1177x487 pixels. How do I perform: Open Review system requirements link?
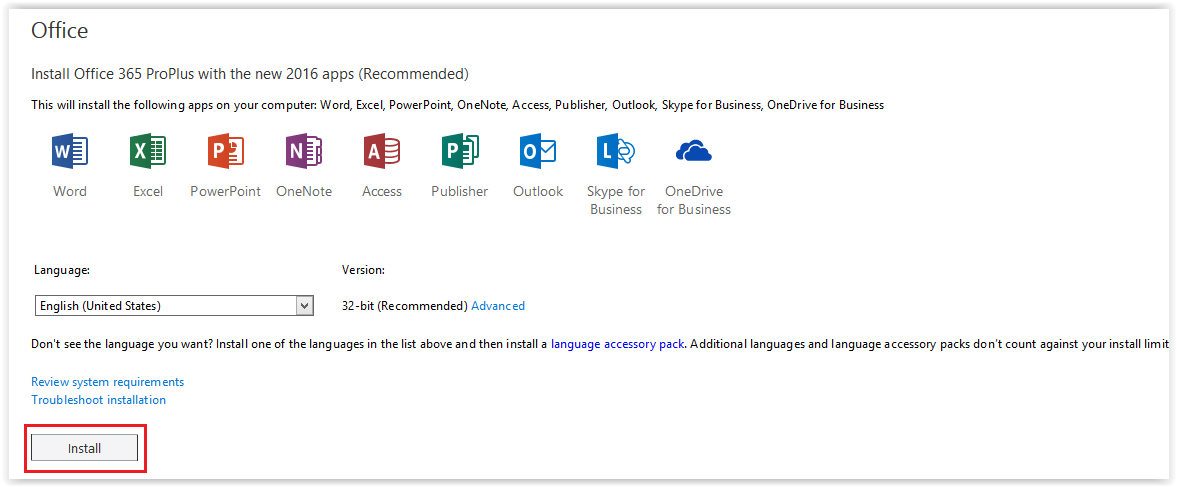click(107, 382)
